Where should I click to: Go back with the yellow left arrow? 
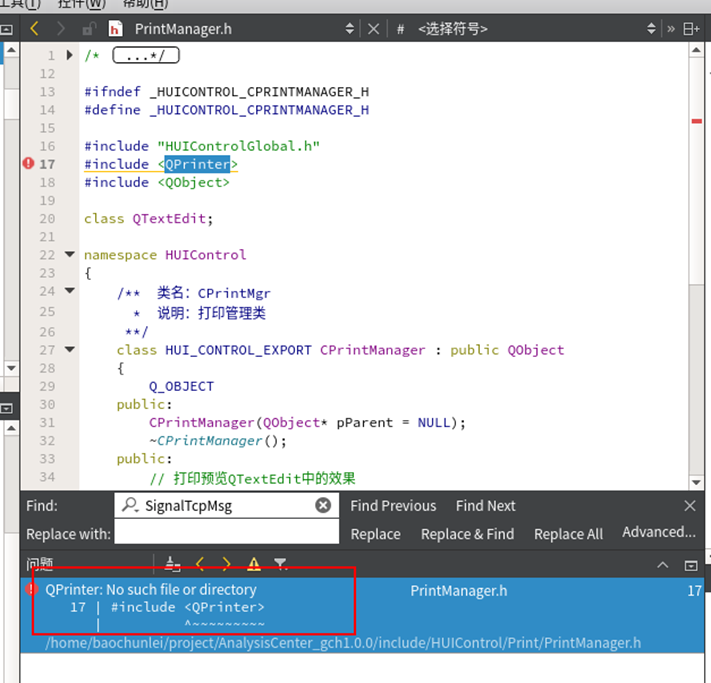[34, 29]
